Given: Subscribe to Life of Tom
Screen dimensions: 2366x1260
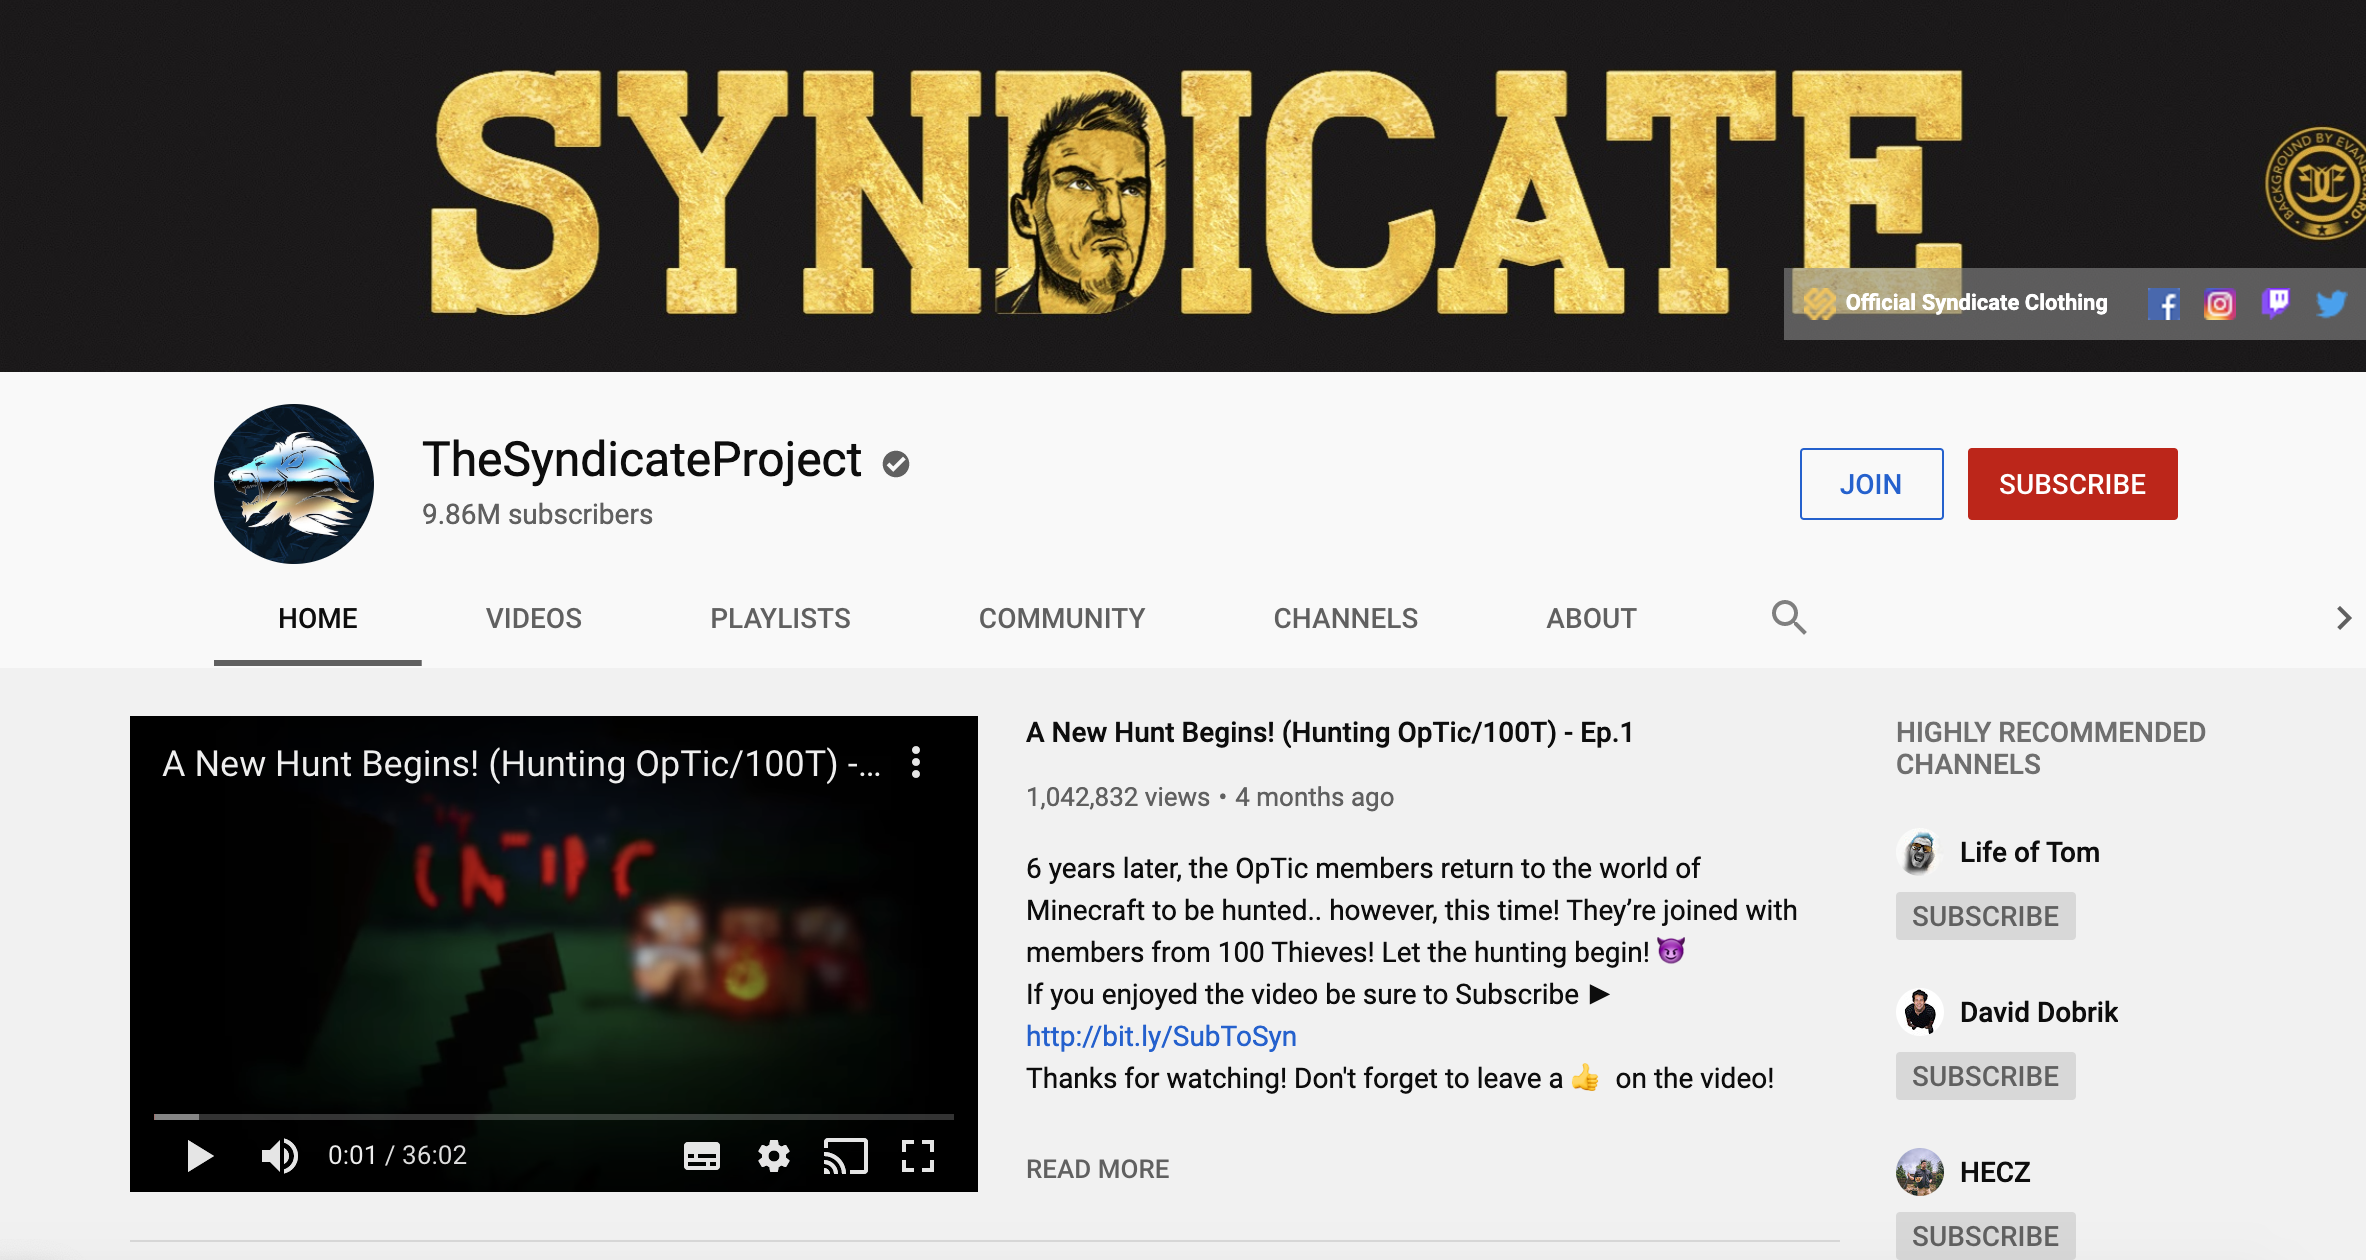Looking at the screenshot, I should pyautogui.click(x=1985, y=916).
